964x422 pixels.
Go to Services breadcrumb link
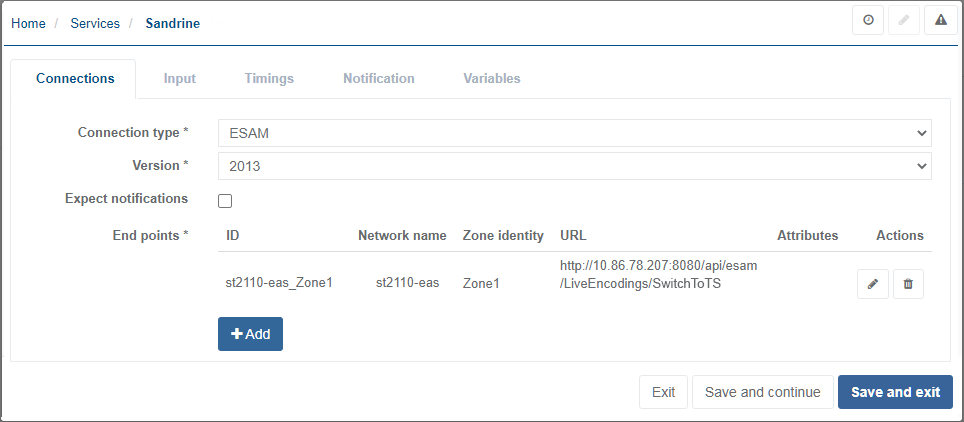[x=95, y=23]
